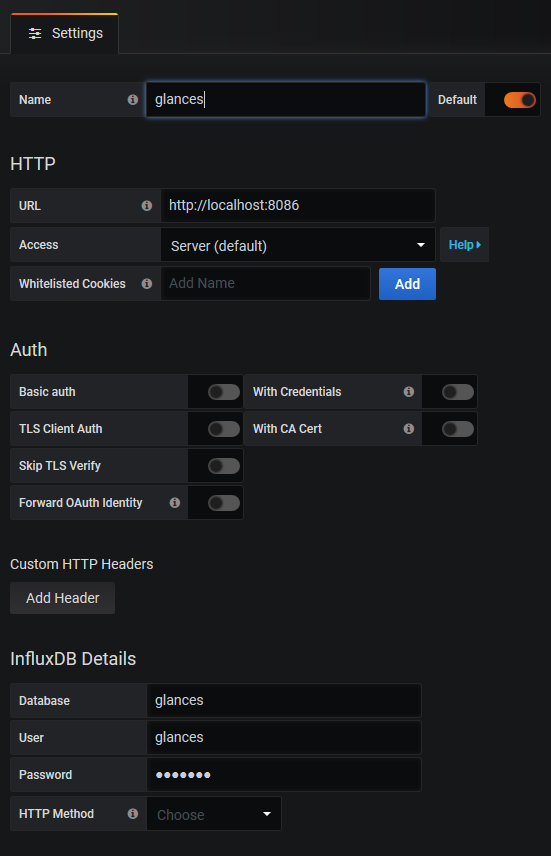Turn off the Default data source toggle

pyautogui.click(x=519, y=100)
